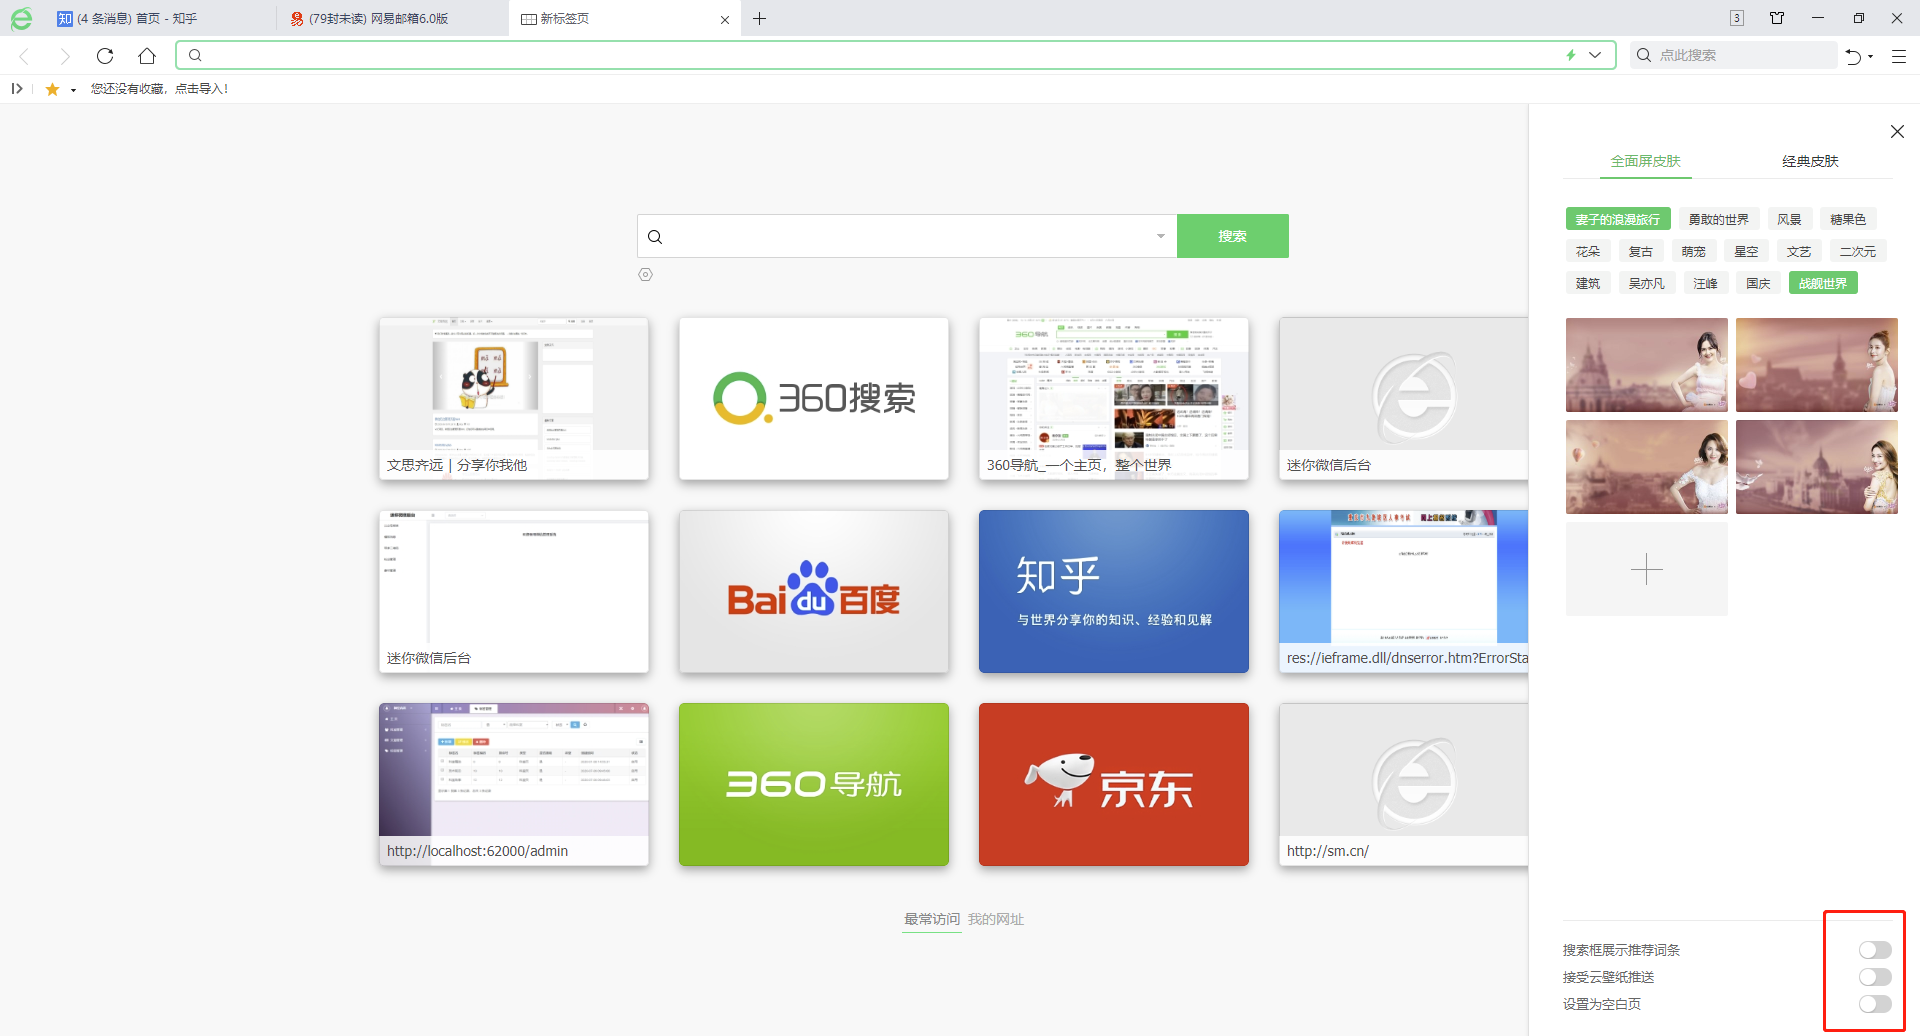Viewport: 1920px width, 1036px height.
Task: Close the 新标签页 tab
Action: pos(725,20)
